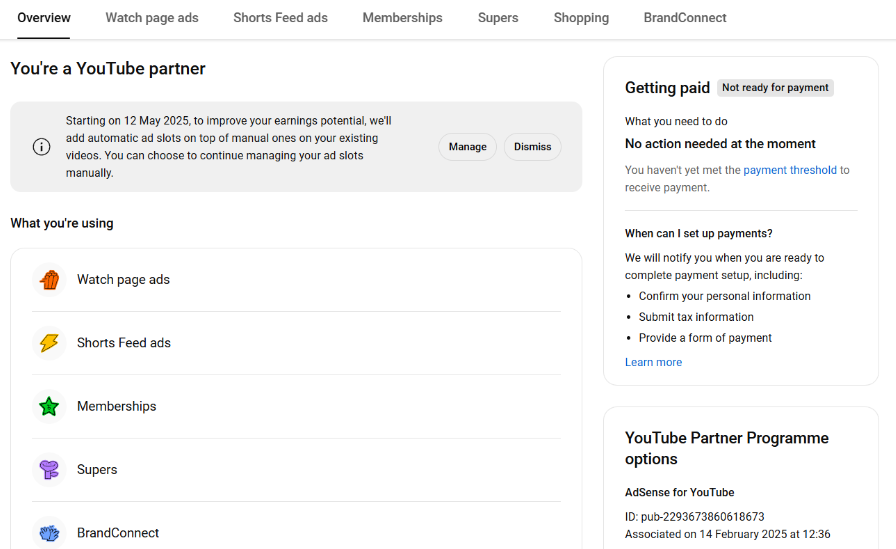Click the You're a YouTube partner heading
The image size is (896, 549).
tap(108, 69)
